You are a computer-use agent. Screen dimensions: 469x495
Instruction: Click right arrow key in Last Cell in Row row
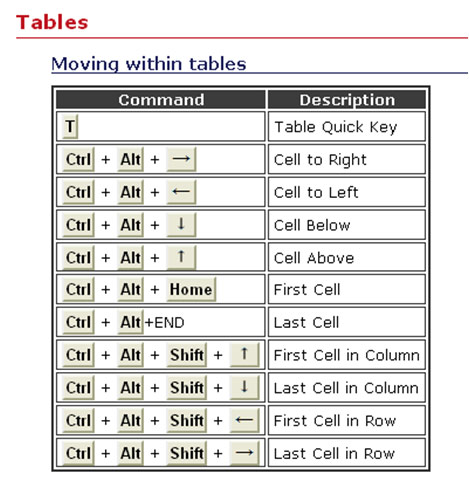coord(244,453)
